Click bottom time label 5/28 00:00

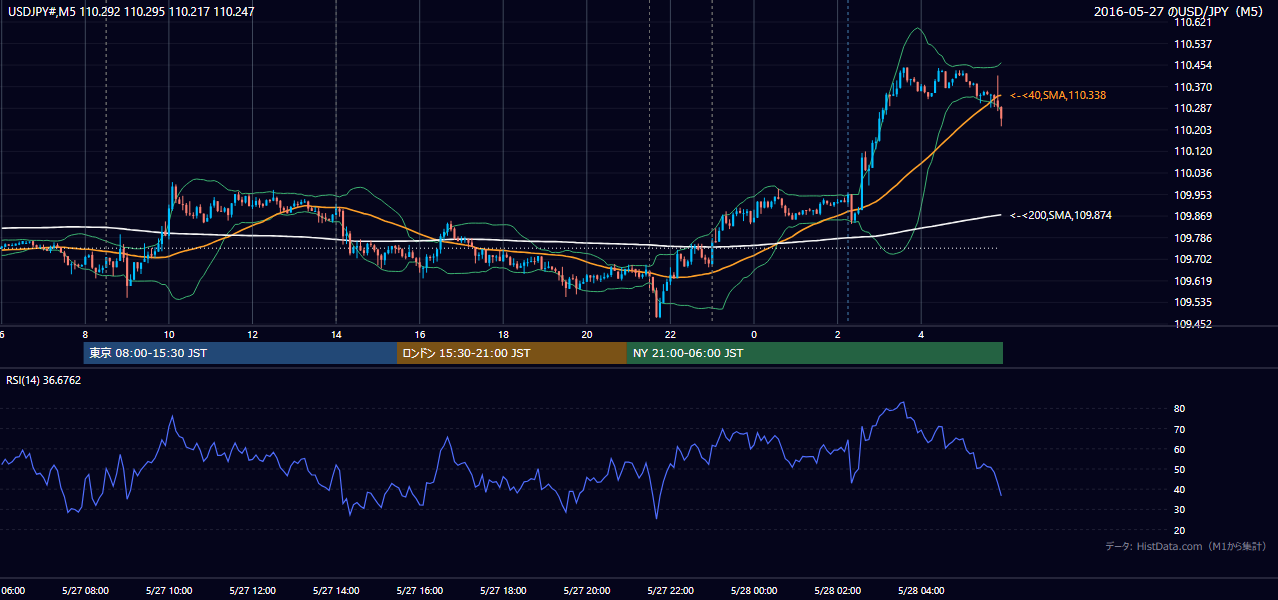coord(753,590)
